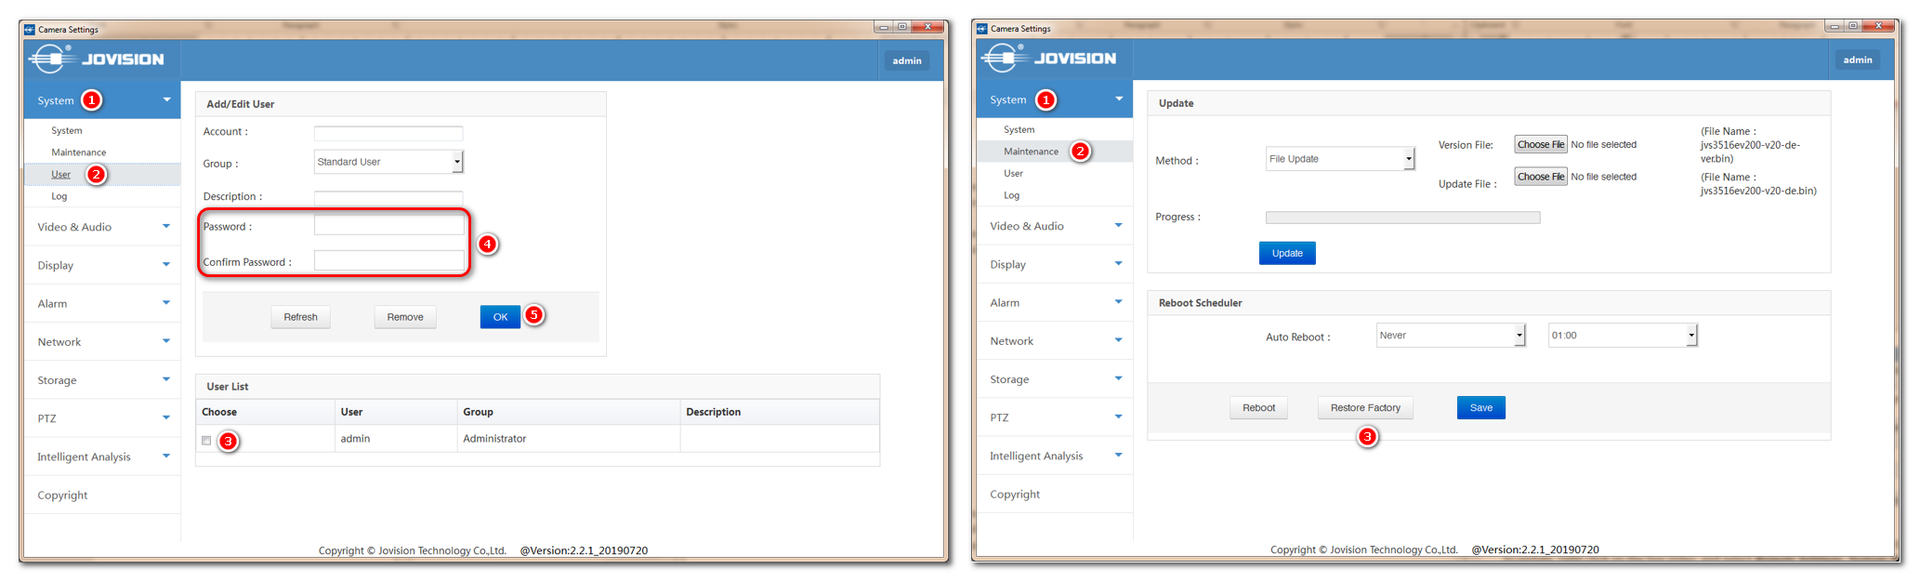Click the Jovision logo in the right window

[x=1049, y=58]
